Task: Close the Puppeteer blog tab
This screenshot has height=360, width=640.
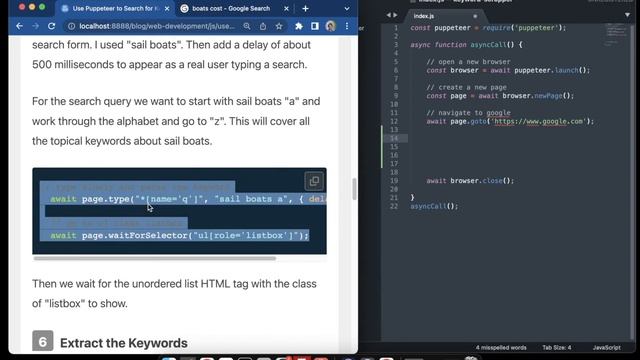Action: tap(167, 9)
